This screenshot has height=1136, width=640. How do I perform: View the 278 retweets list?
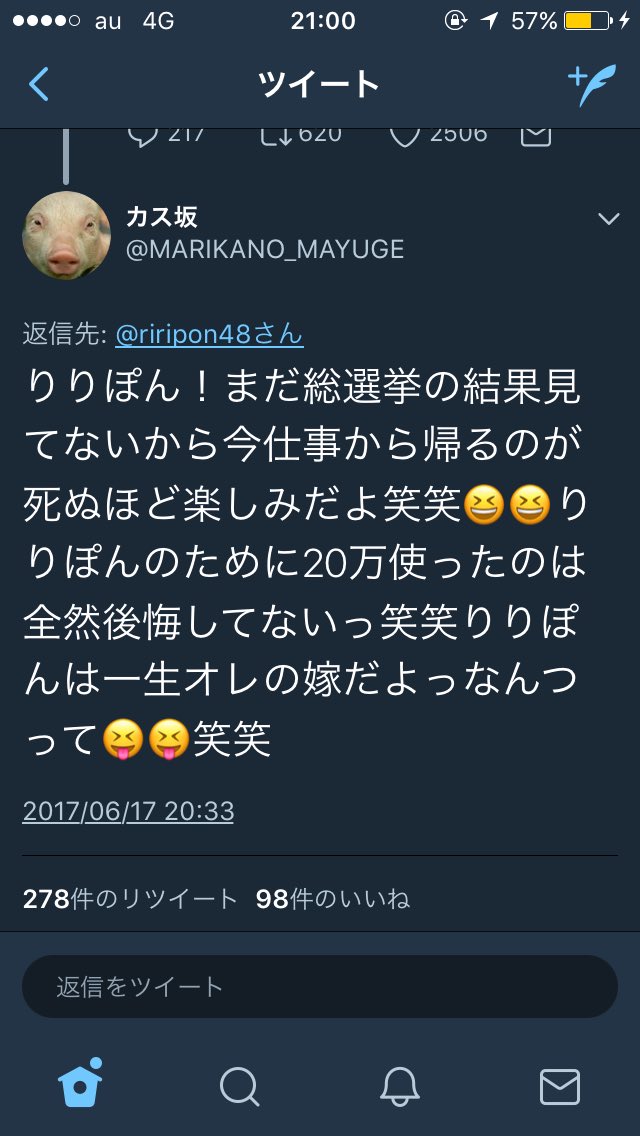coord(130,899)
